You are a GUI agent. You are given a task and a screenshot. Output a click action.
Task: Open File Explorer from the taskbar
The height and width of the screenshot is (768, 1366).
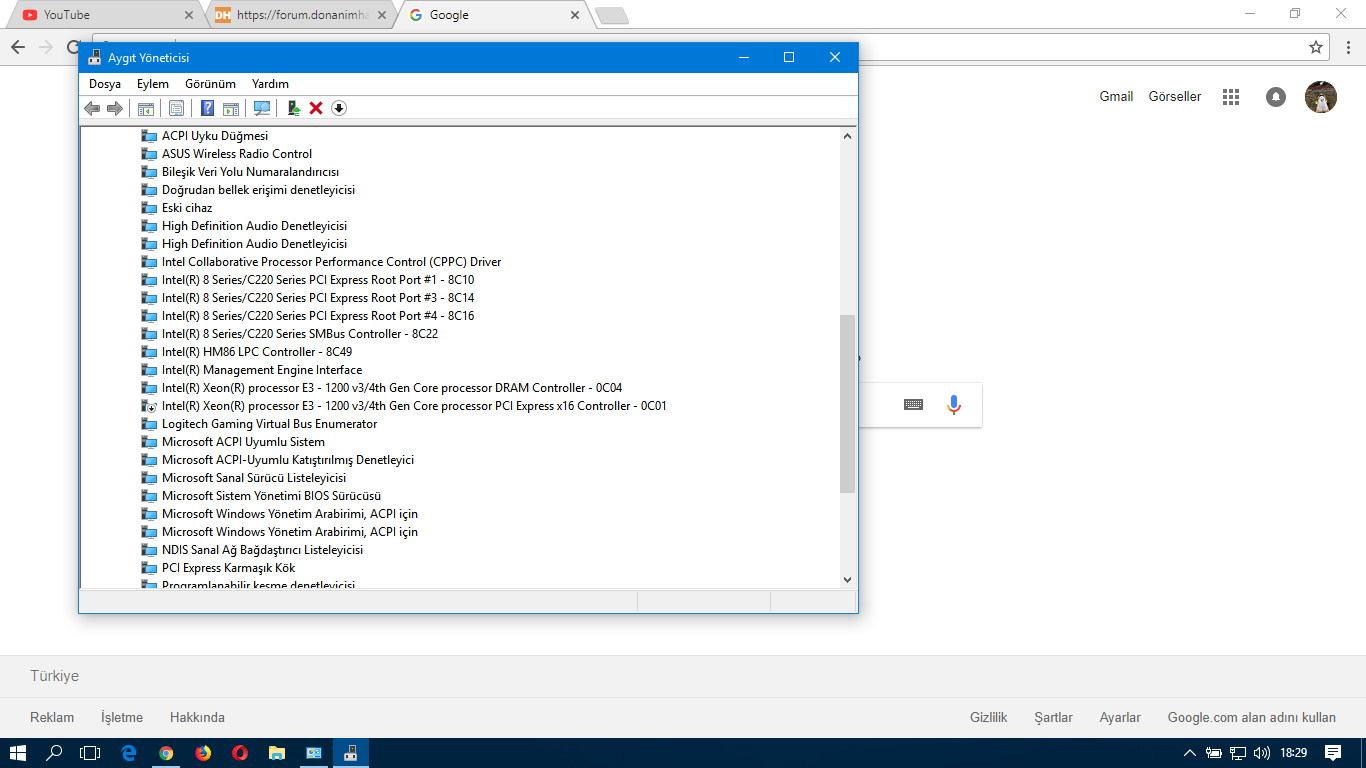[x=277, y=753]
